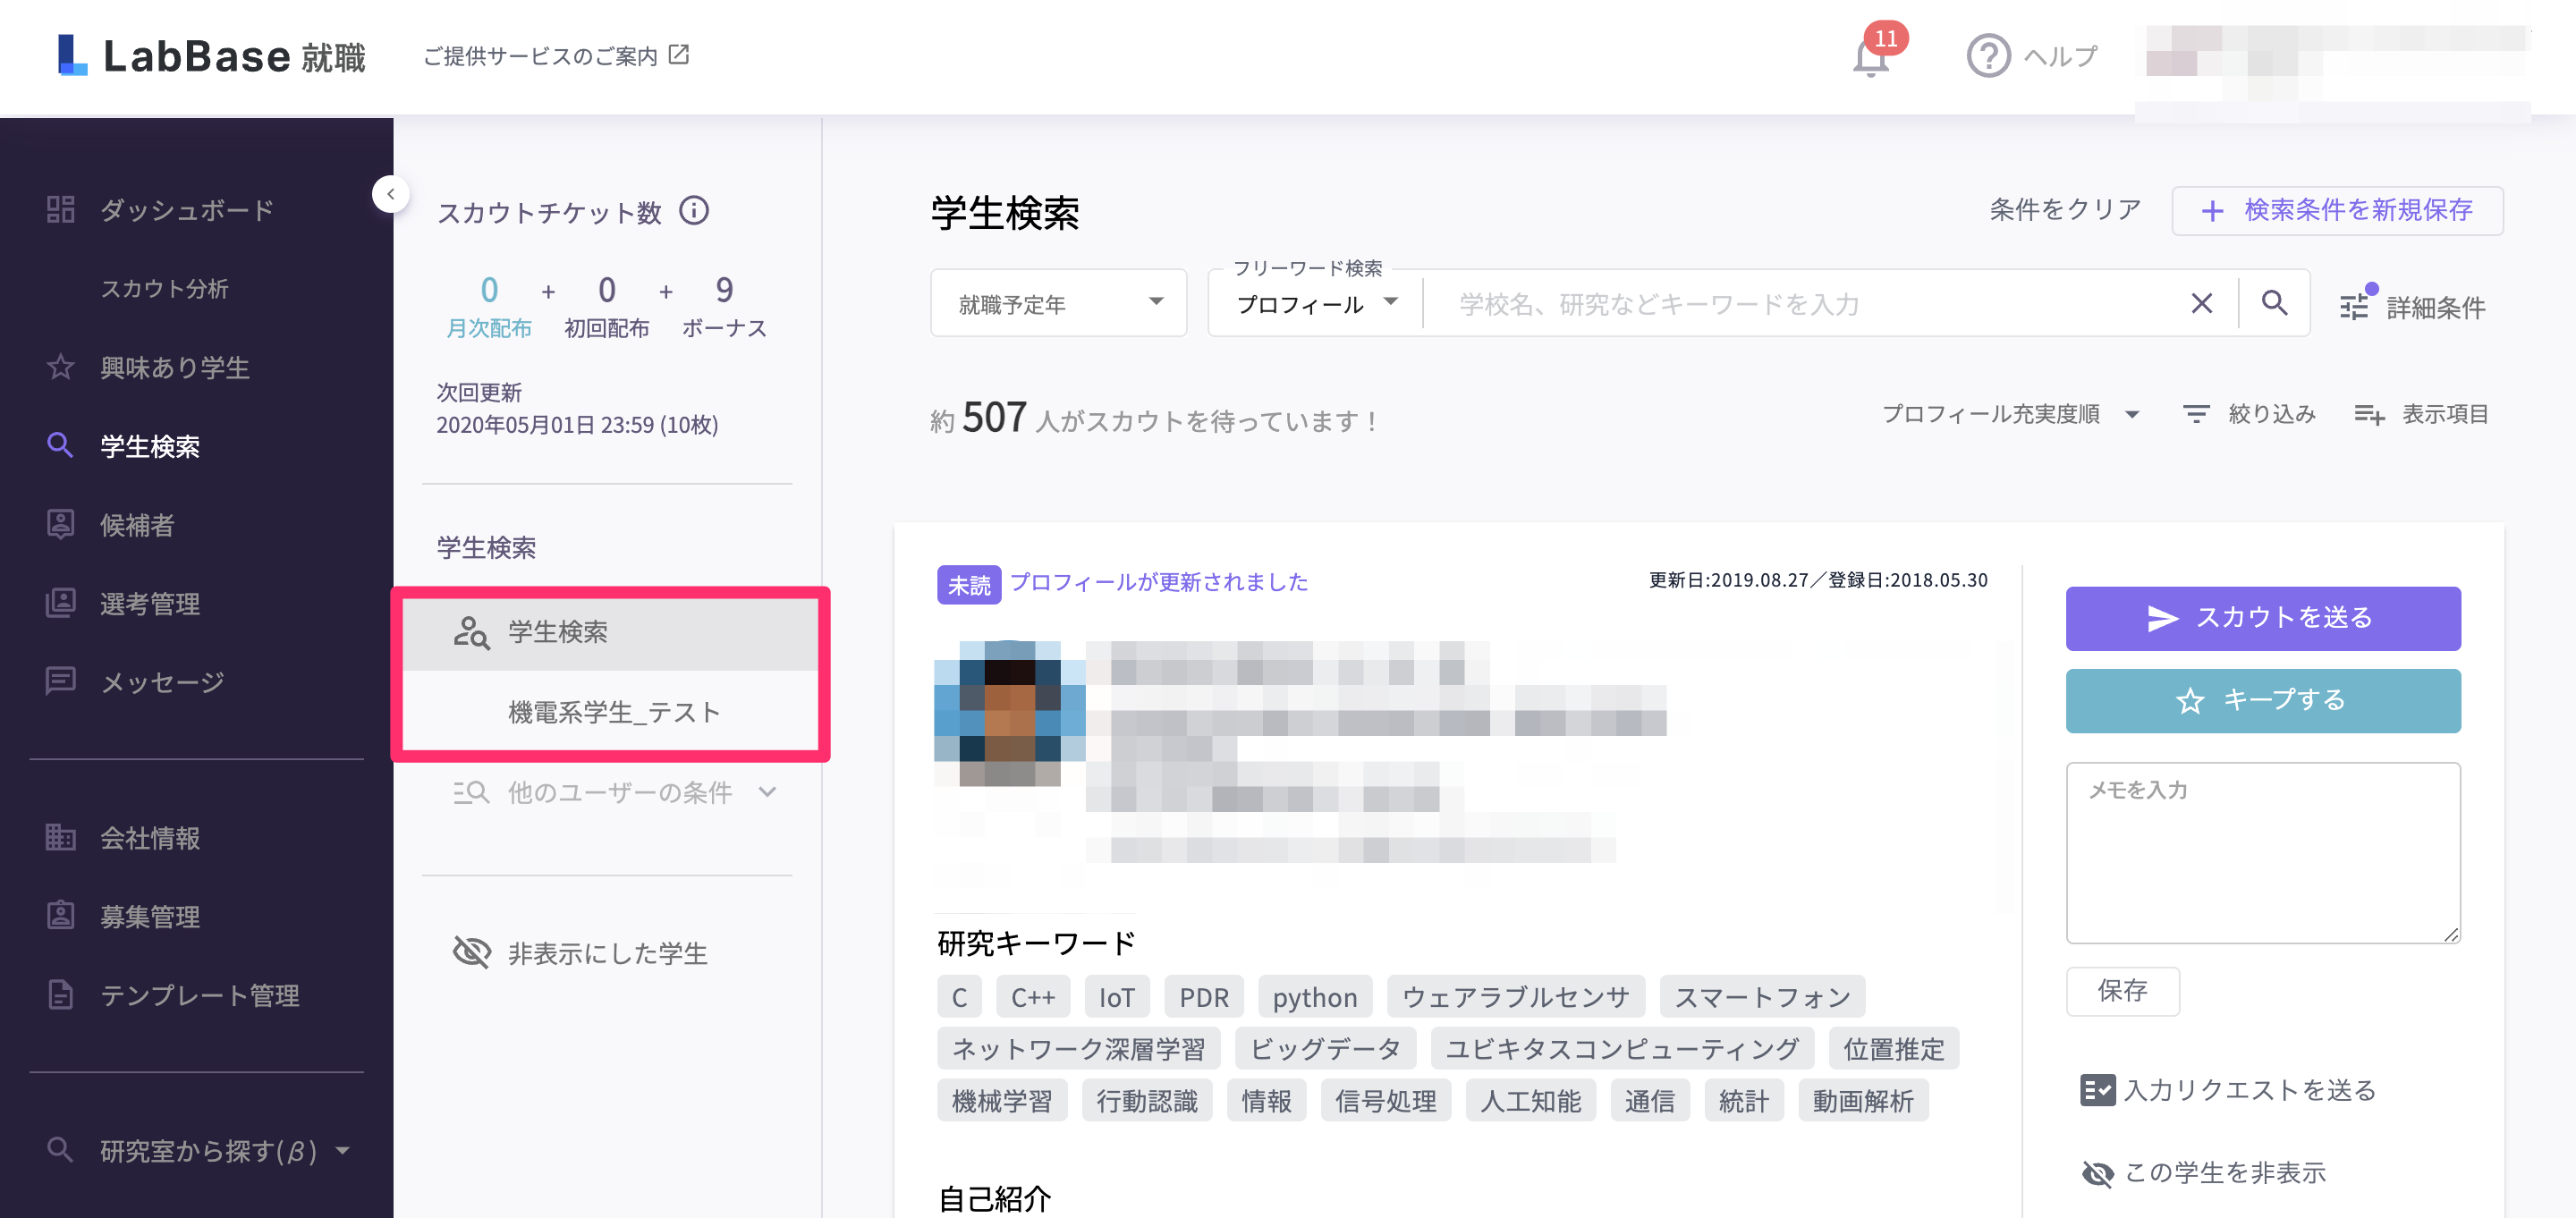Open notifications via the bell icon

point(1870,57)
